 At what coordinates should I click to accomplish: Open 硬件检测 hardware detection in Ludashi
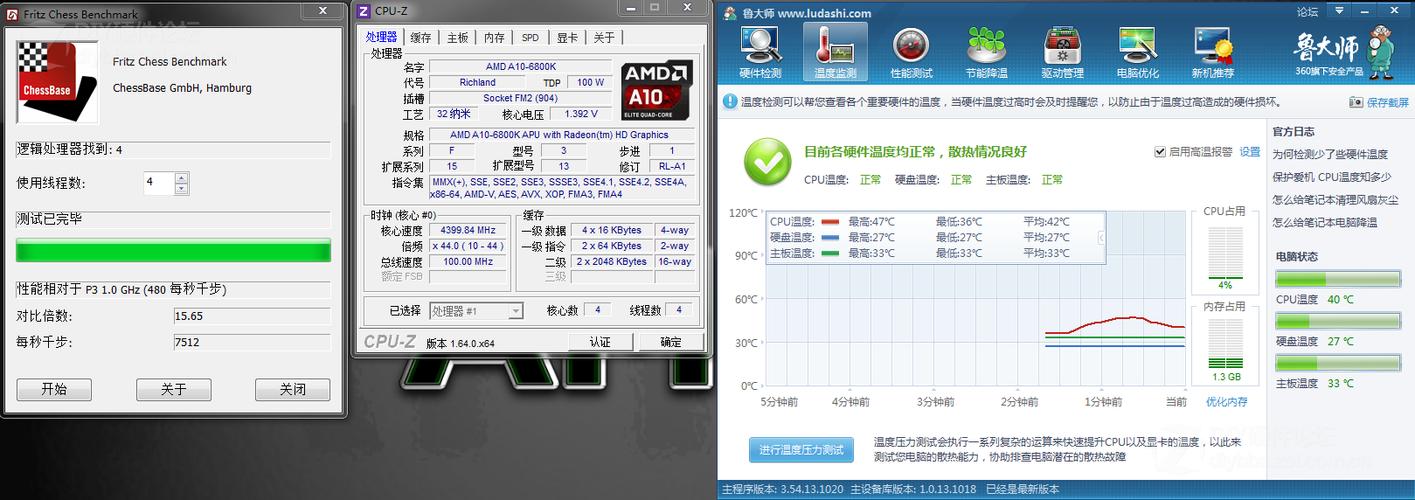click(760, 52)
